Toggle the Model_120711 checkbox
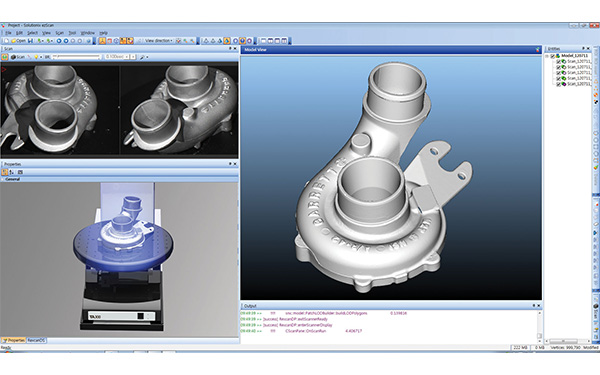The height and width of the screenshot is (375, 600). tap(552, 56)
